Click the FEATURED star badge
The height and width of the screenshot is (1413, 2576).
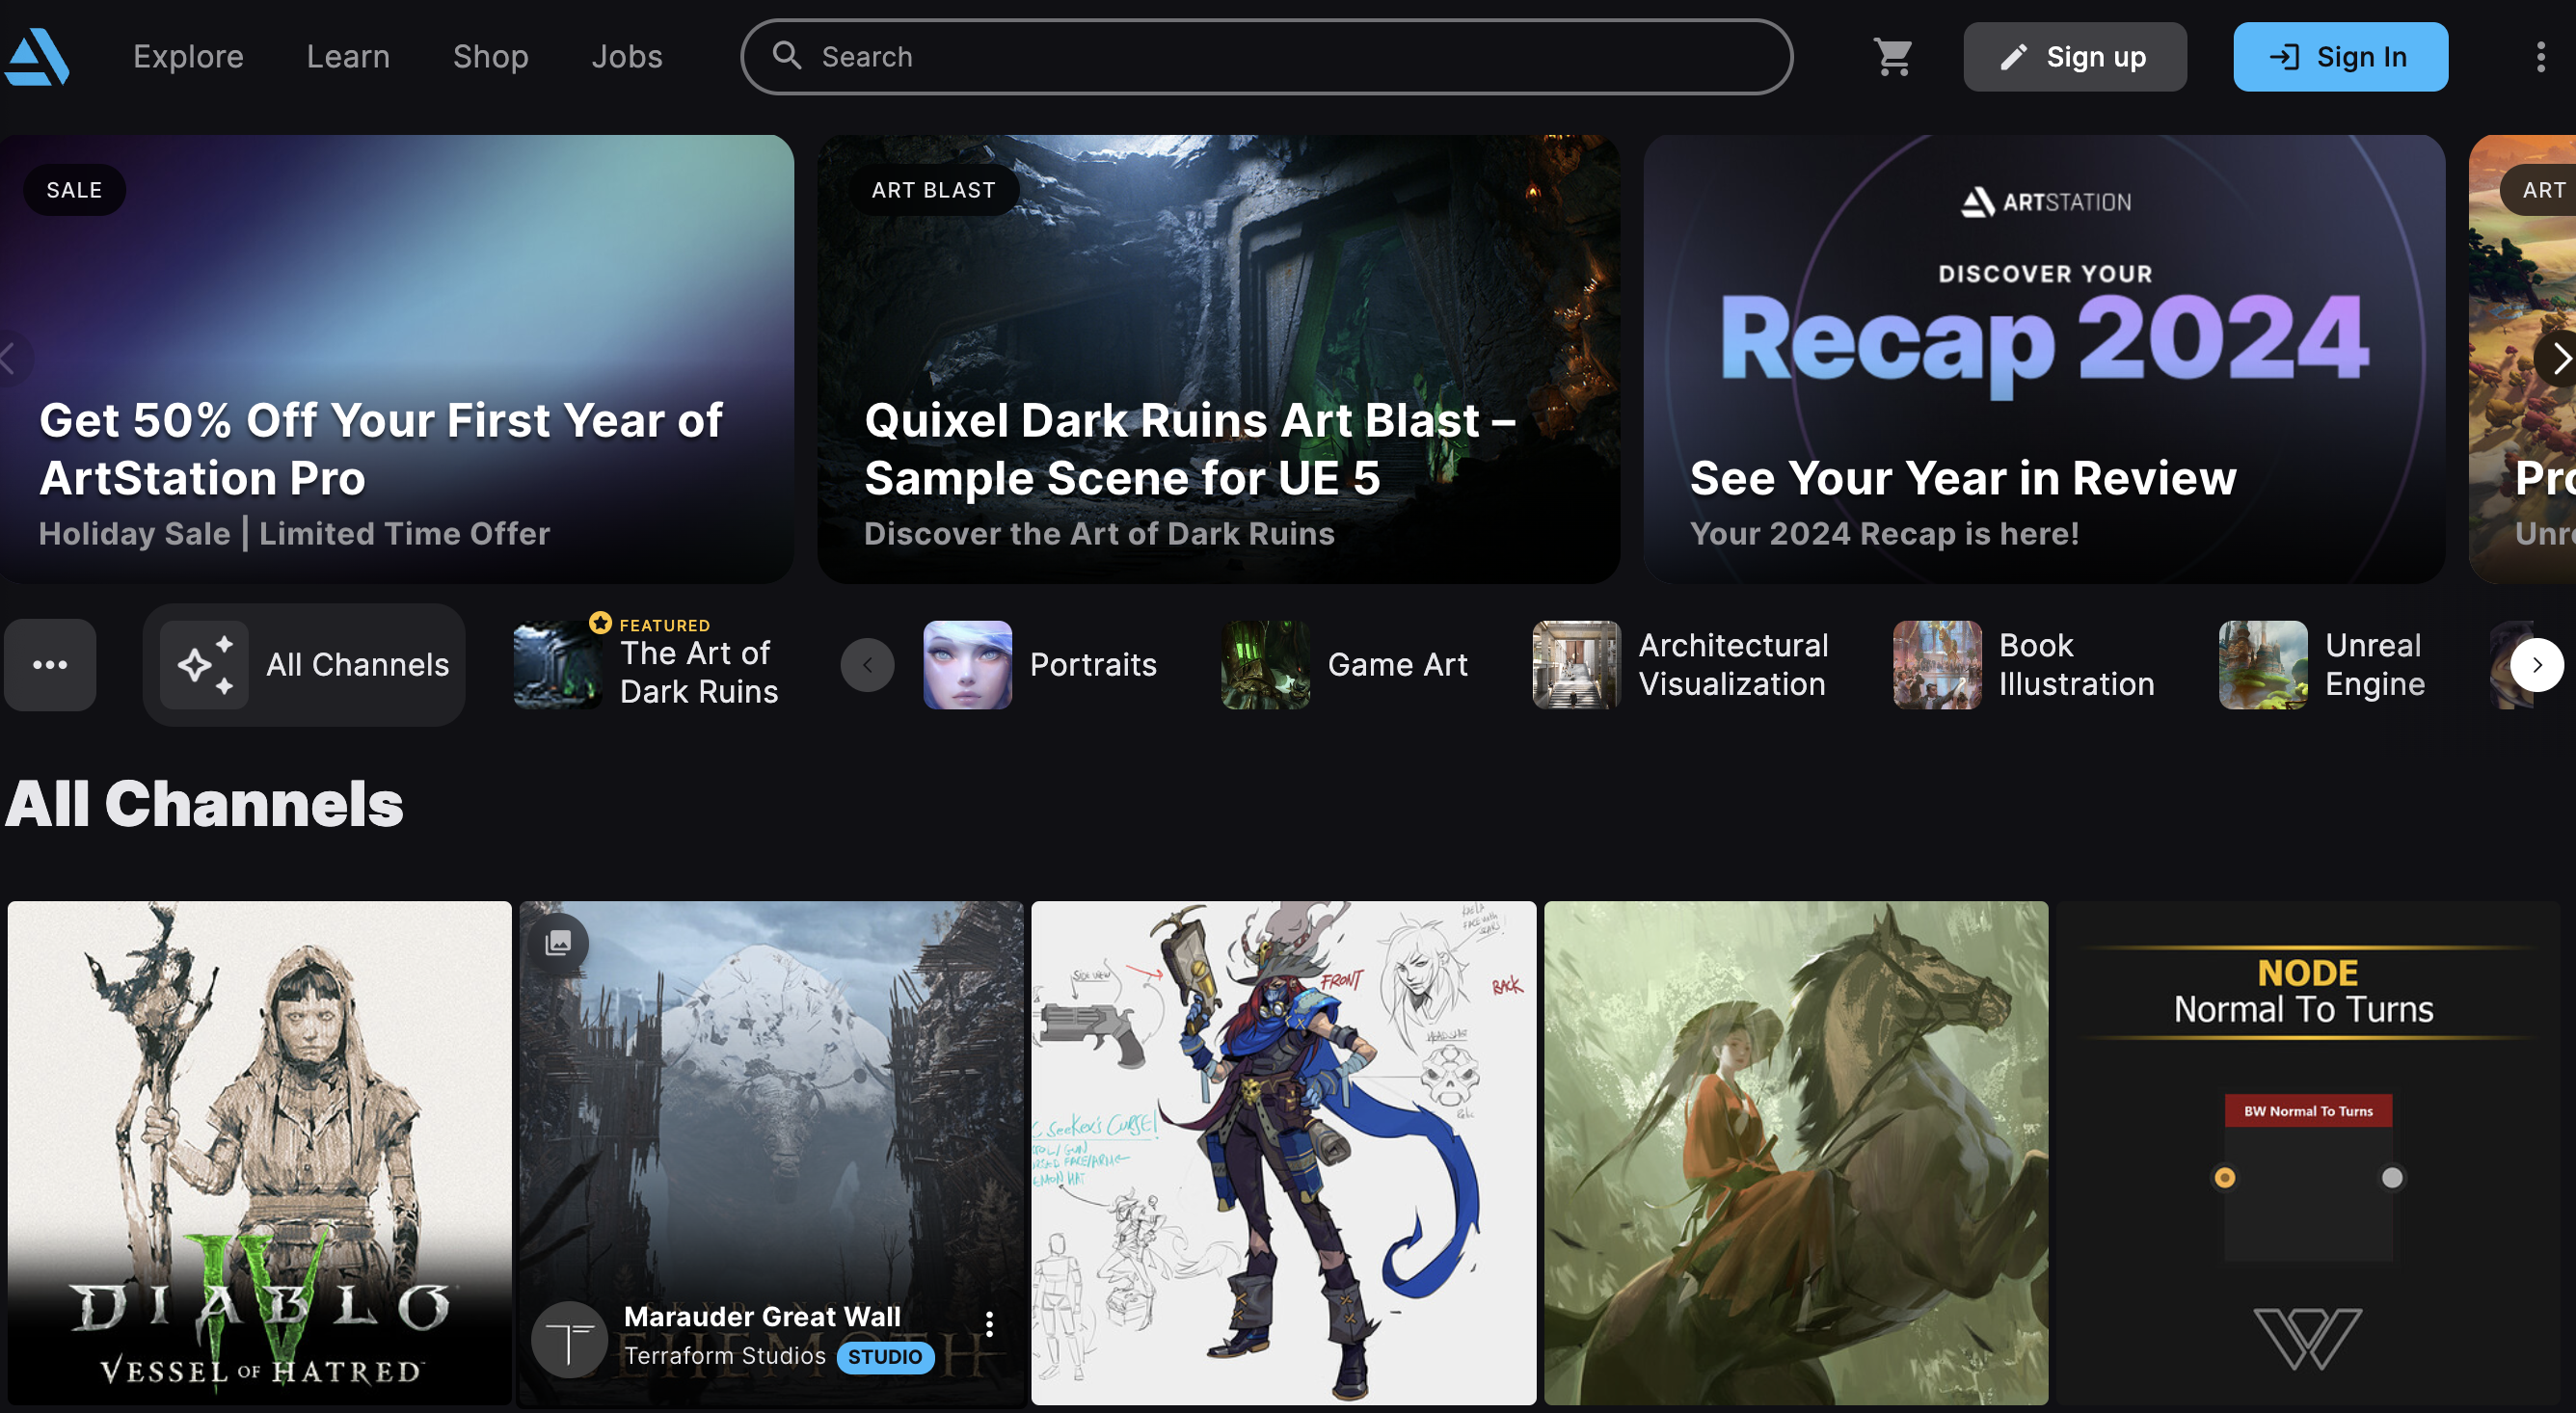coord(600,623)
